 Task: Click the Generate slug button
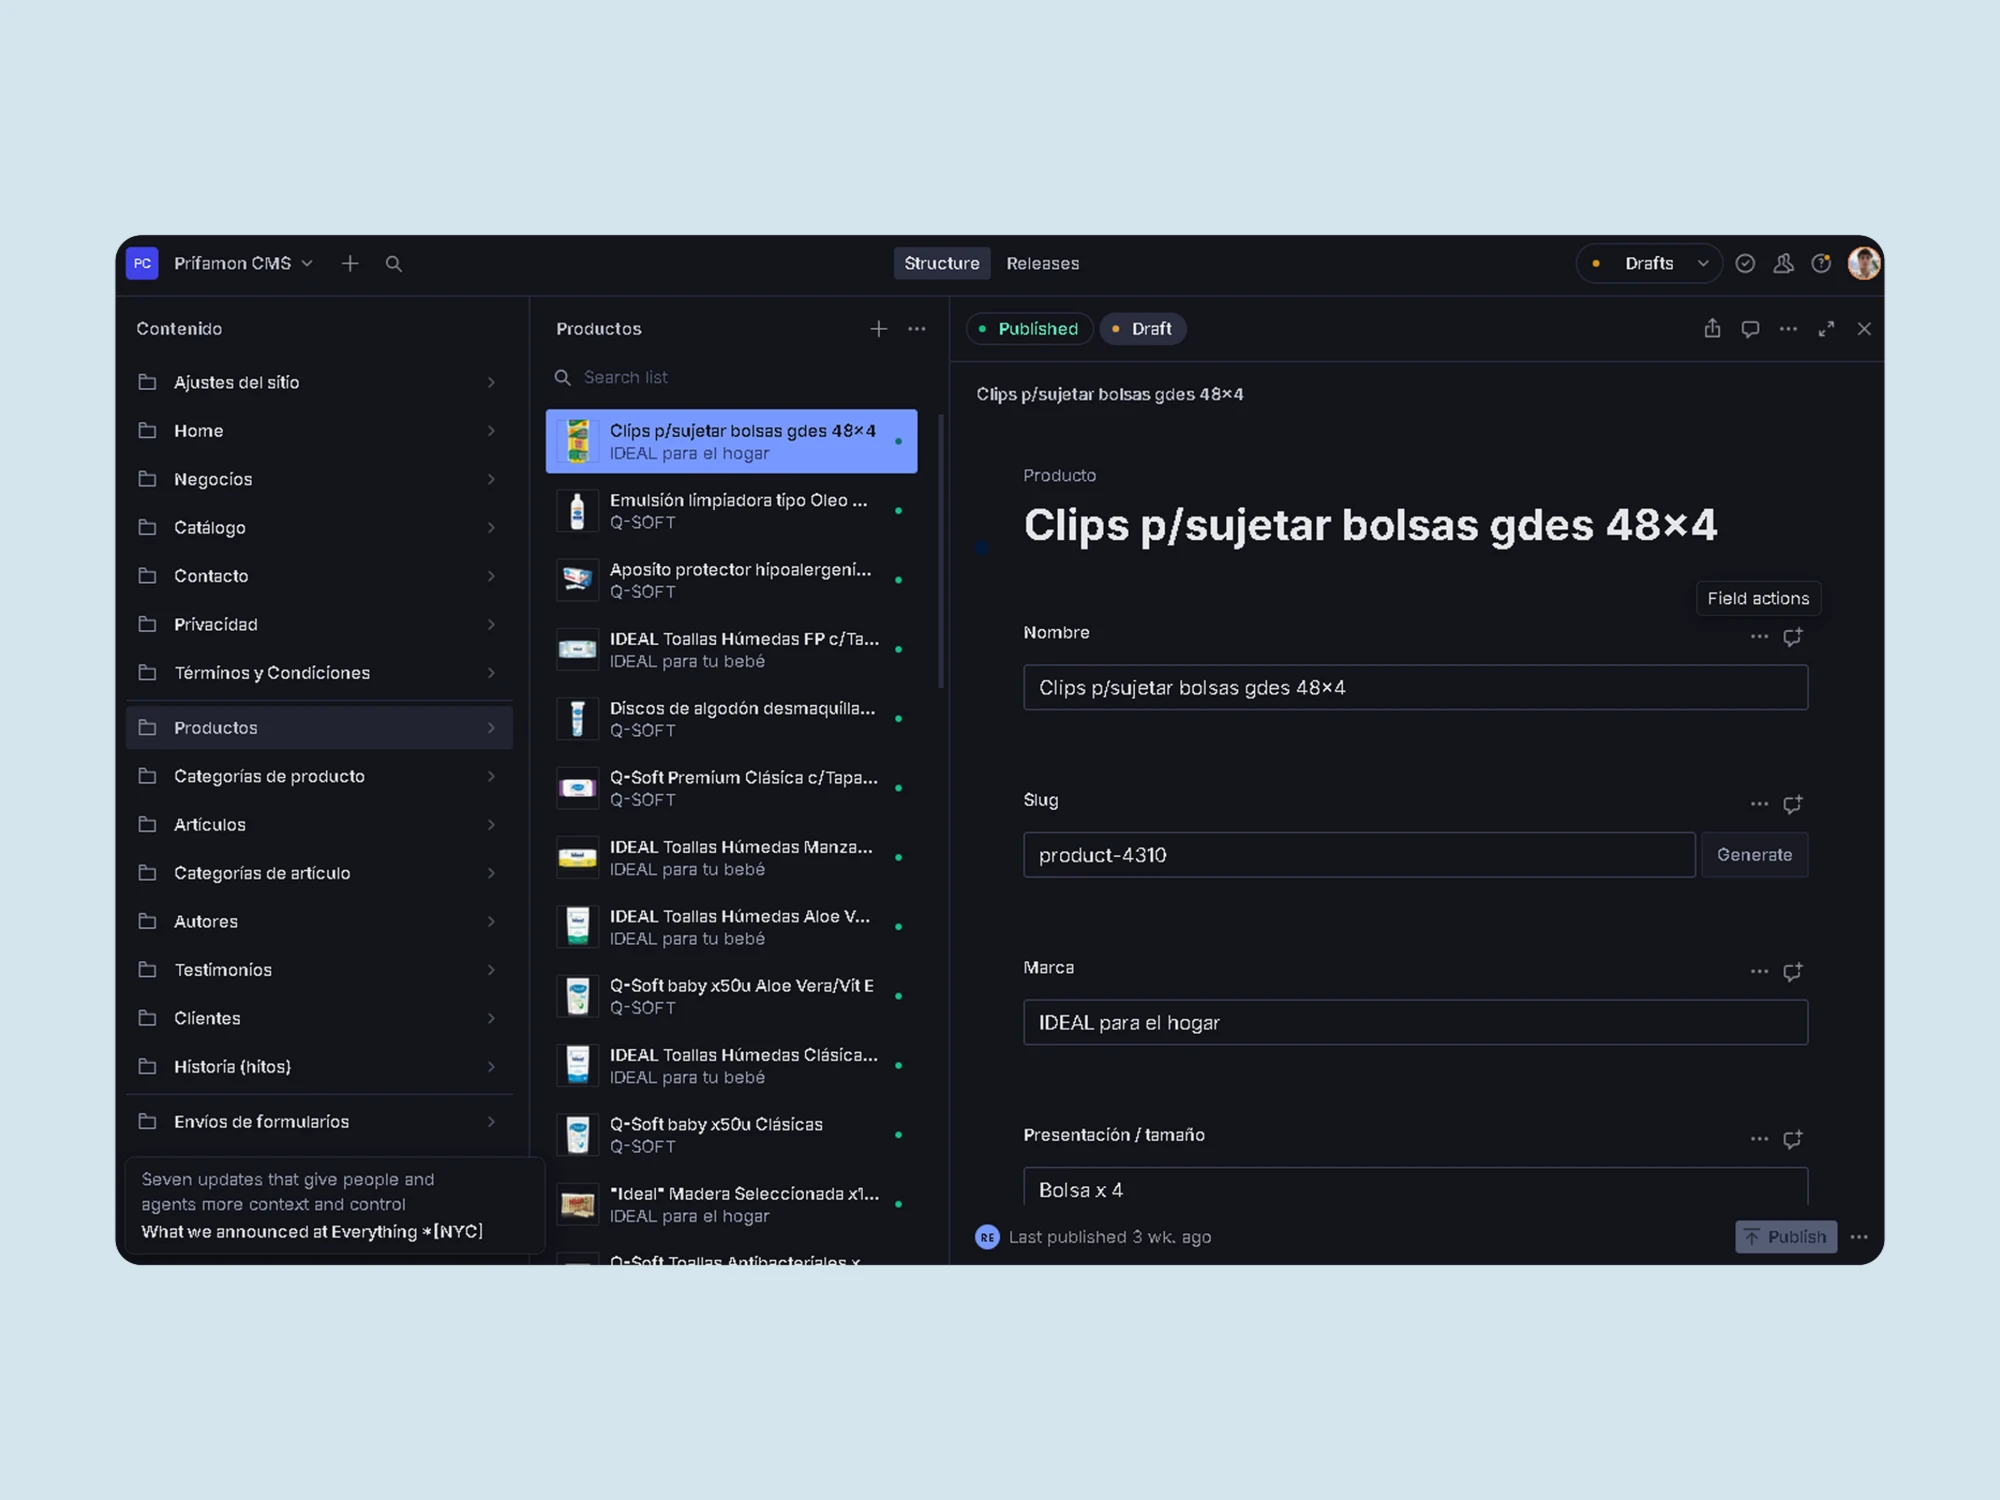click(x=1754, y=855)
